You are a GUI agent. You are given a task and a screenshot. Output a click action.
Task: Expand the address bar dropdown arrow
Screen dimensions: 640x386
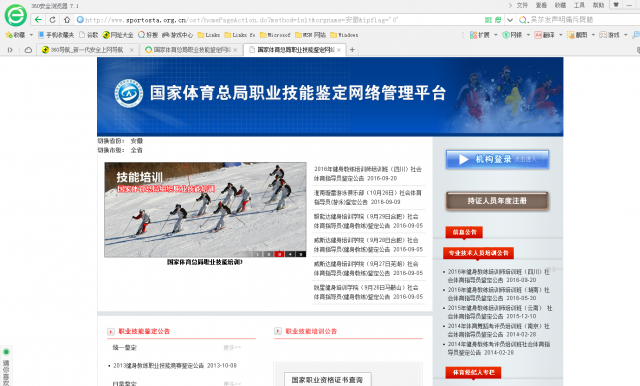pyautogui.click(x=510, y=20)
